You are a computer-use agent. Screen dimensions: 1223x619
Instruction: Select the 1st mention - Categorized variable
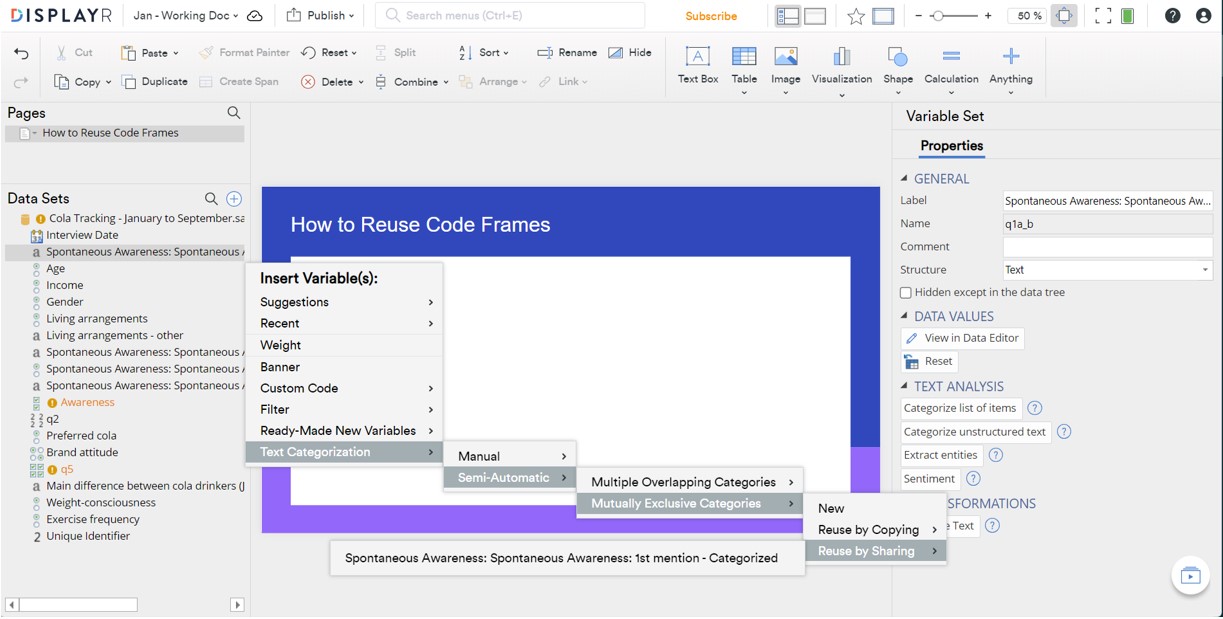pos(567,558)
